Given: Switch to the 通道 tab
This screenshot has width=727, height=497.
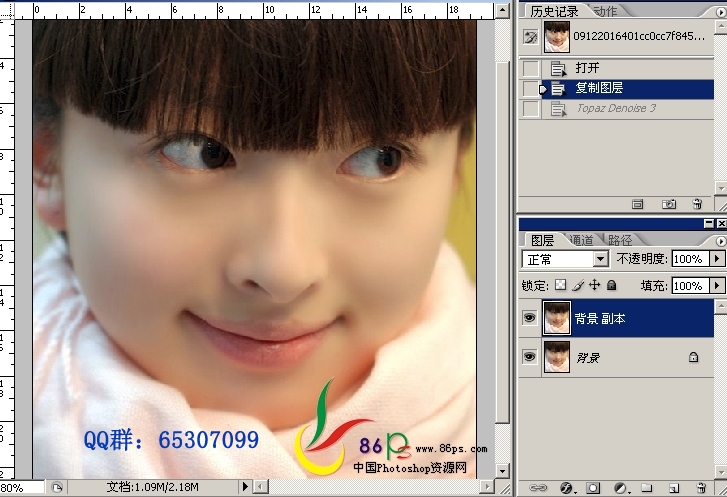Looking at the screenshot, I should point(581,240).
